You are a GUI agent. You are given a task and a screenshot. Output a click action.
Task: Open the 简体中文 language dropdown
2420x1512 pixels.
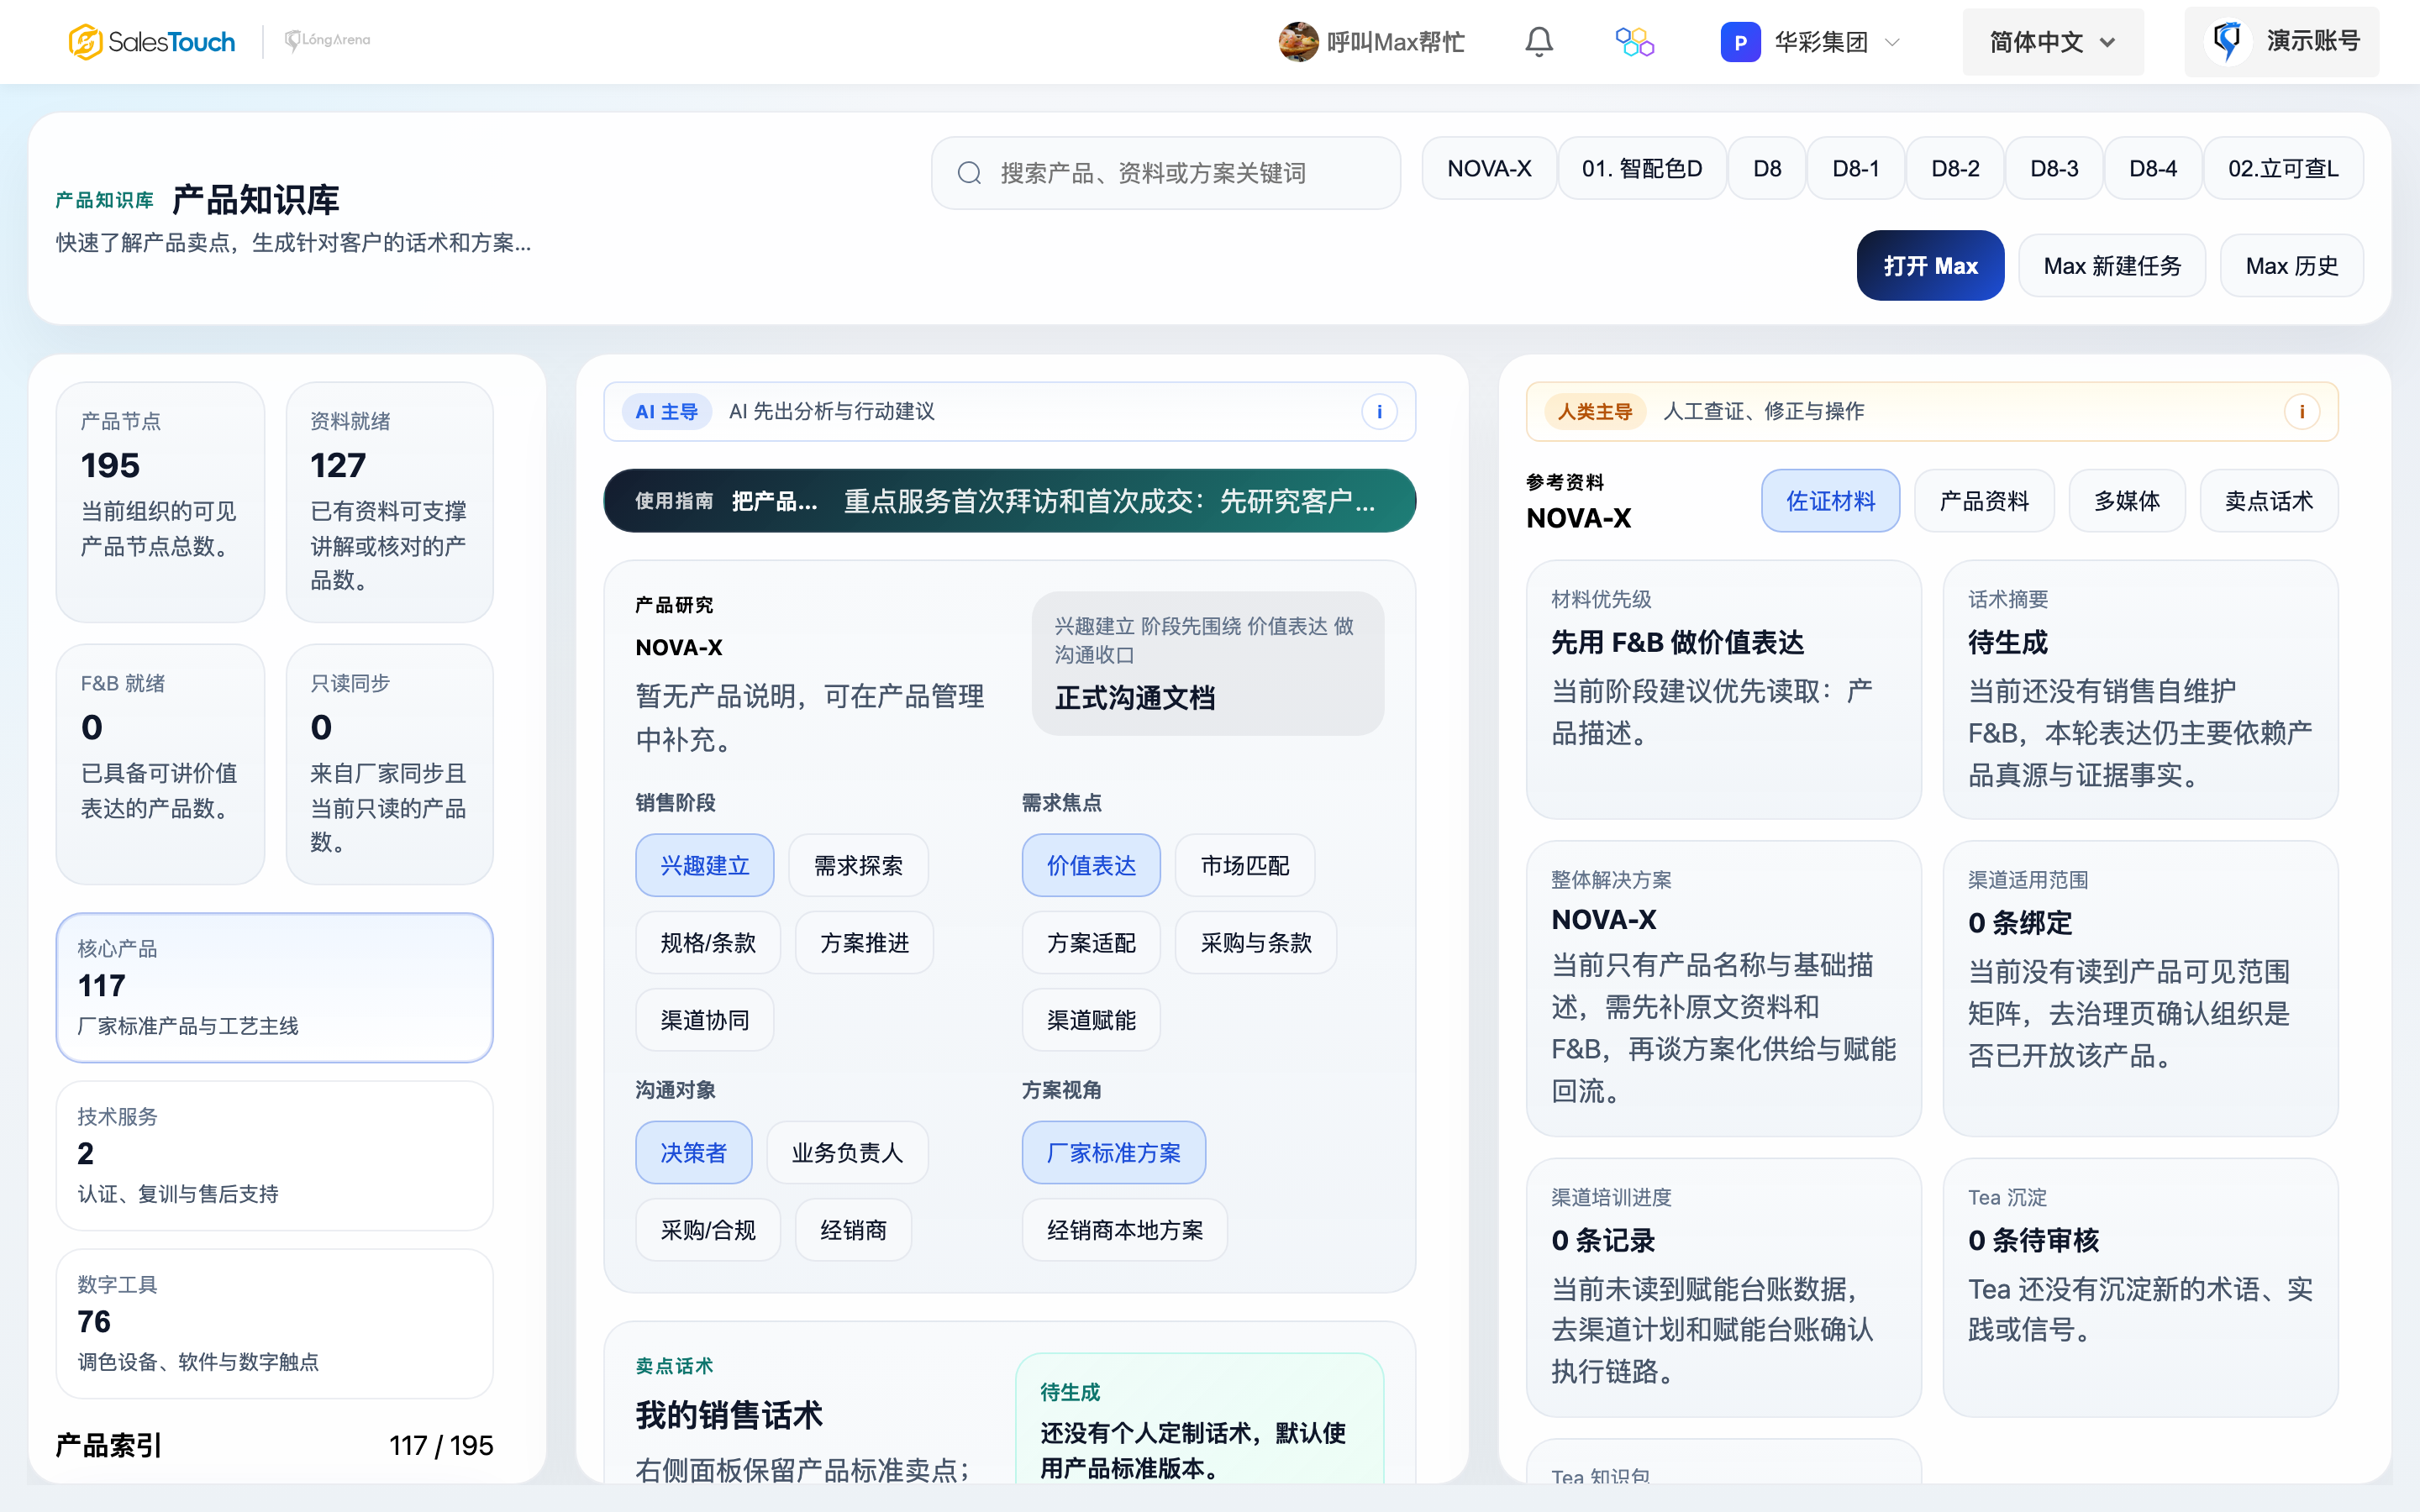point(2052,42)
